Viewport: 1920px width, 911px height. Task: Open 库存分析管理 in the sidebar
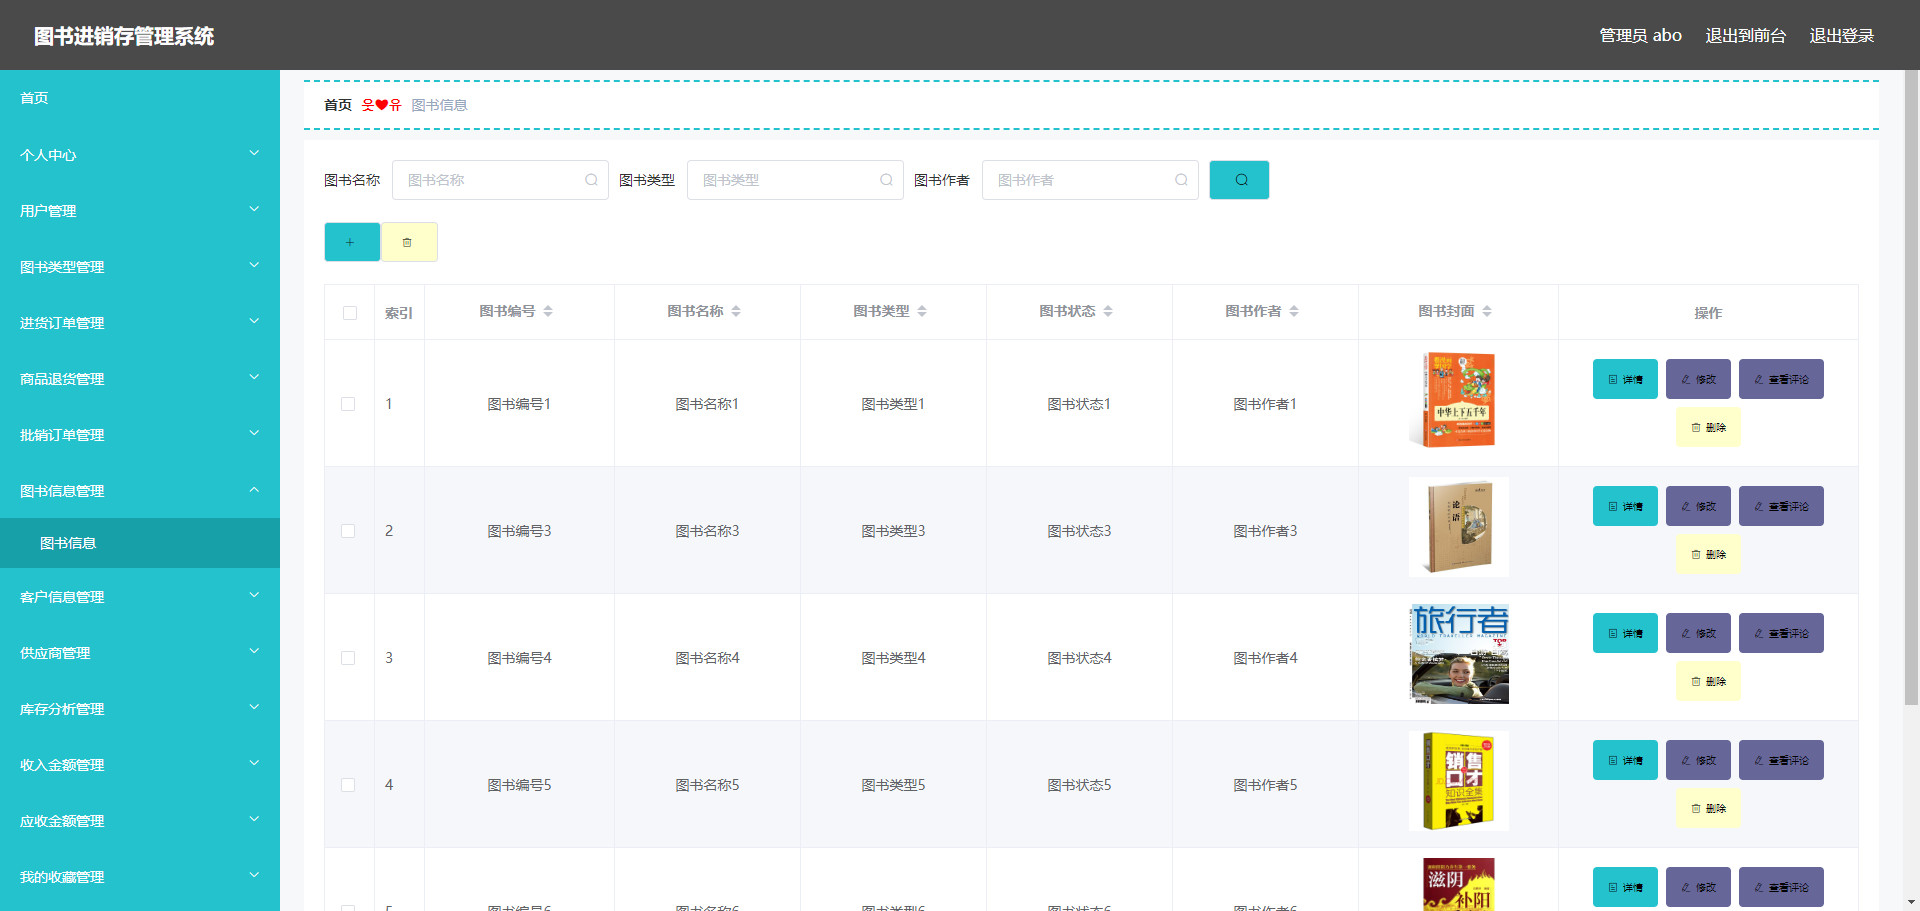tap(140, 709)
